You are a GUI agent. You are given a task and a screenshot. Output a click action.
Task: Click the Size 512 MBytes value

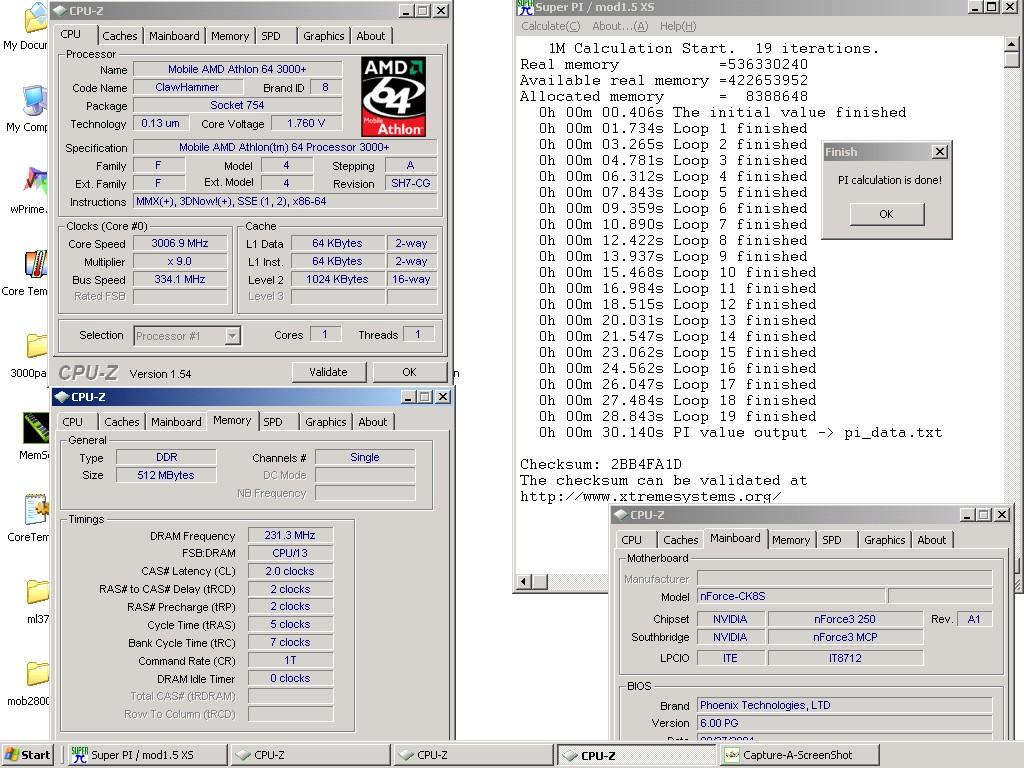(166, 475)
